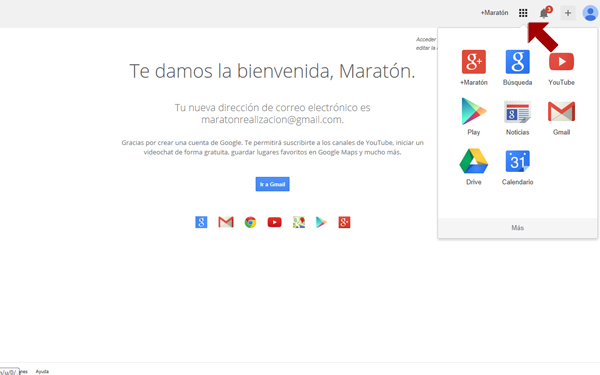Open Drive app in launcher panel
Screen dimensions: 600x375
(x=474, y=167)
